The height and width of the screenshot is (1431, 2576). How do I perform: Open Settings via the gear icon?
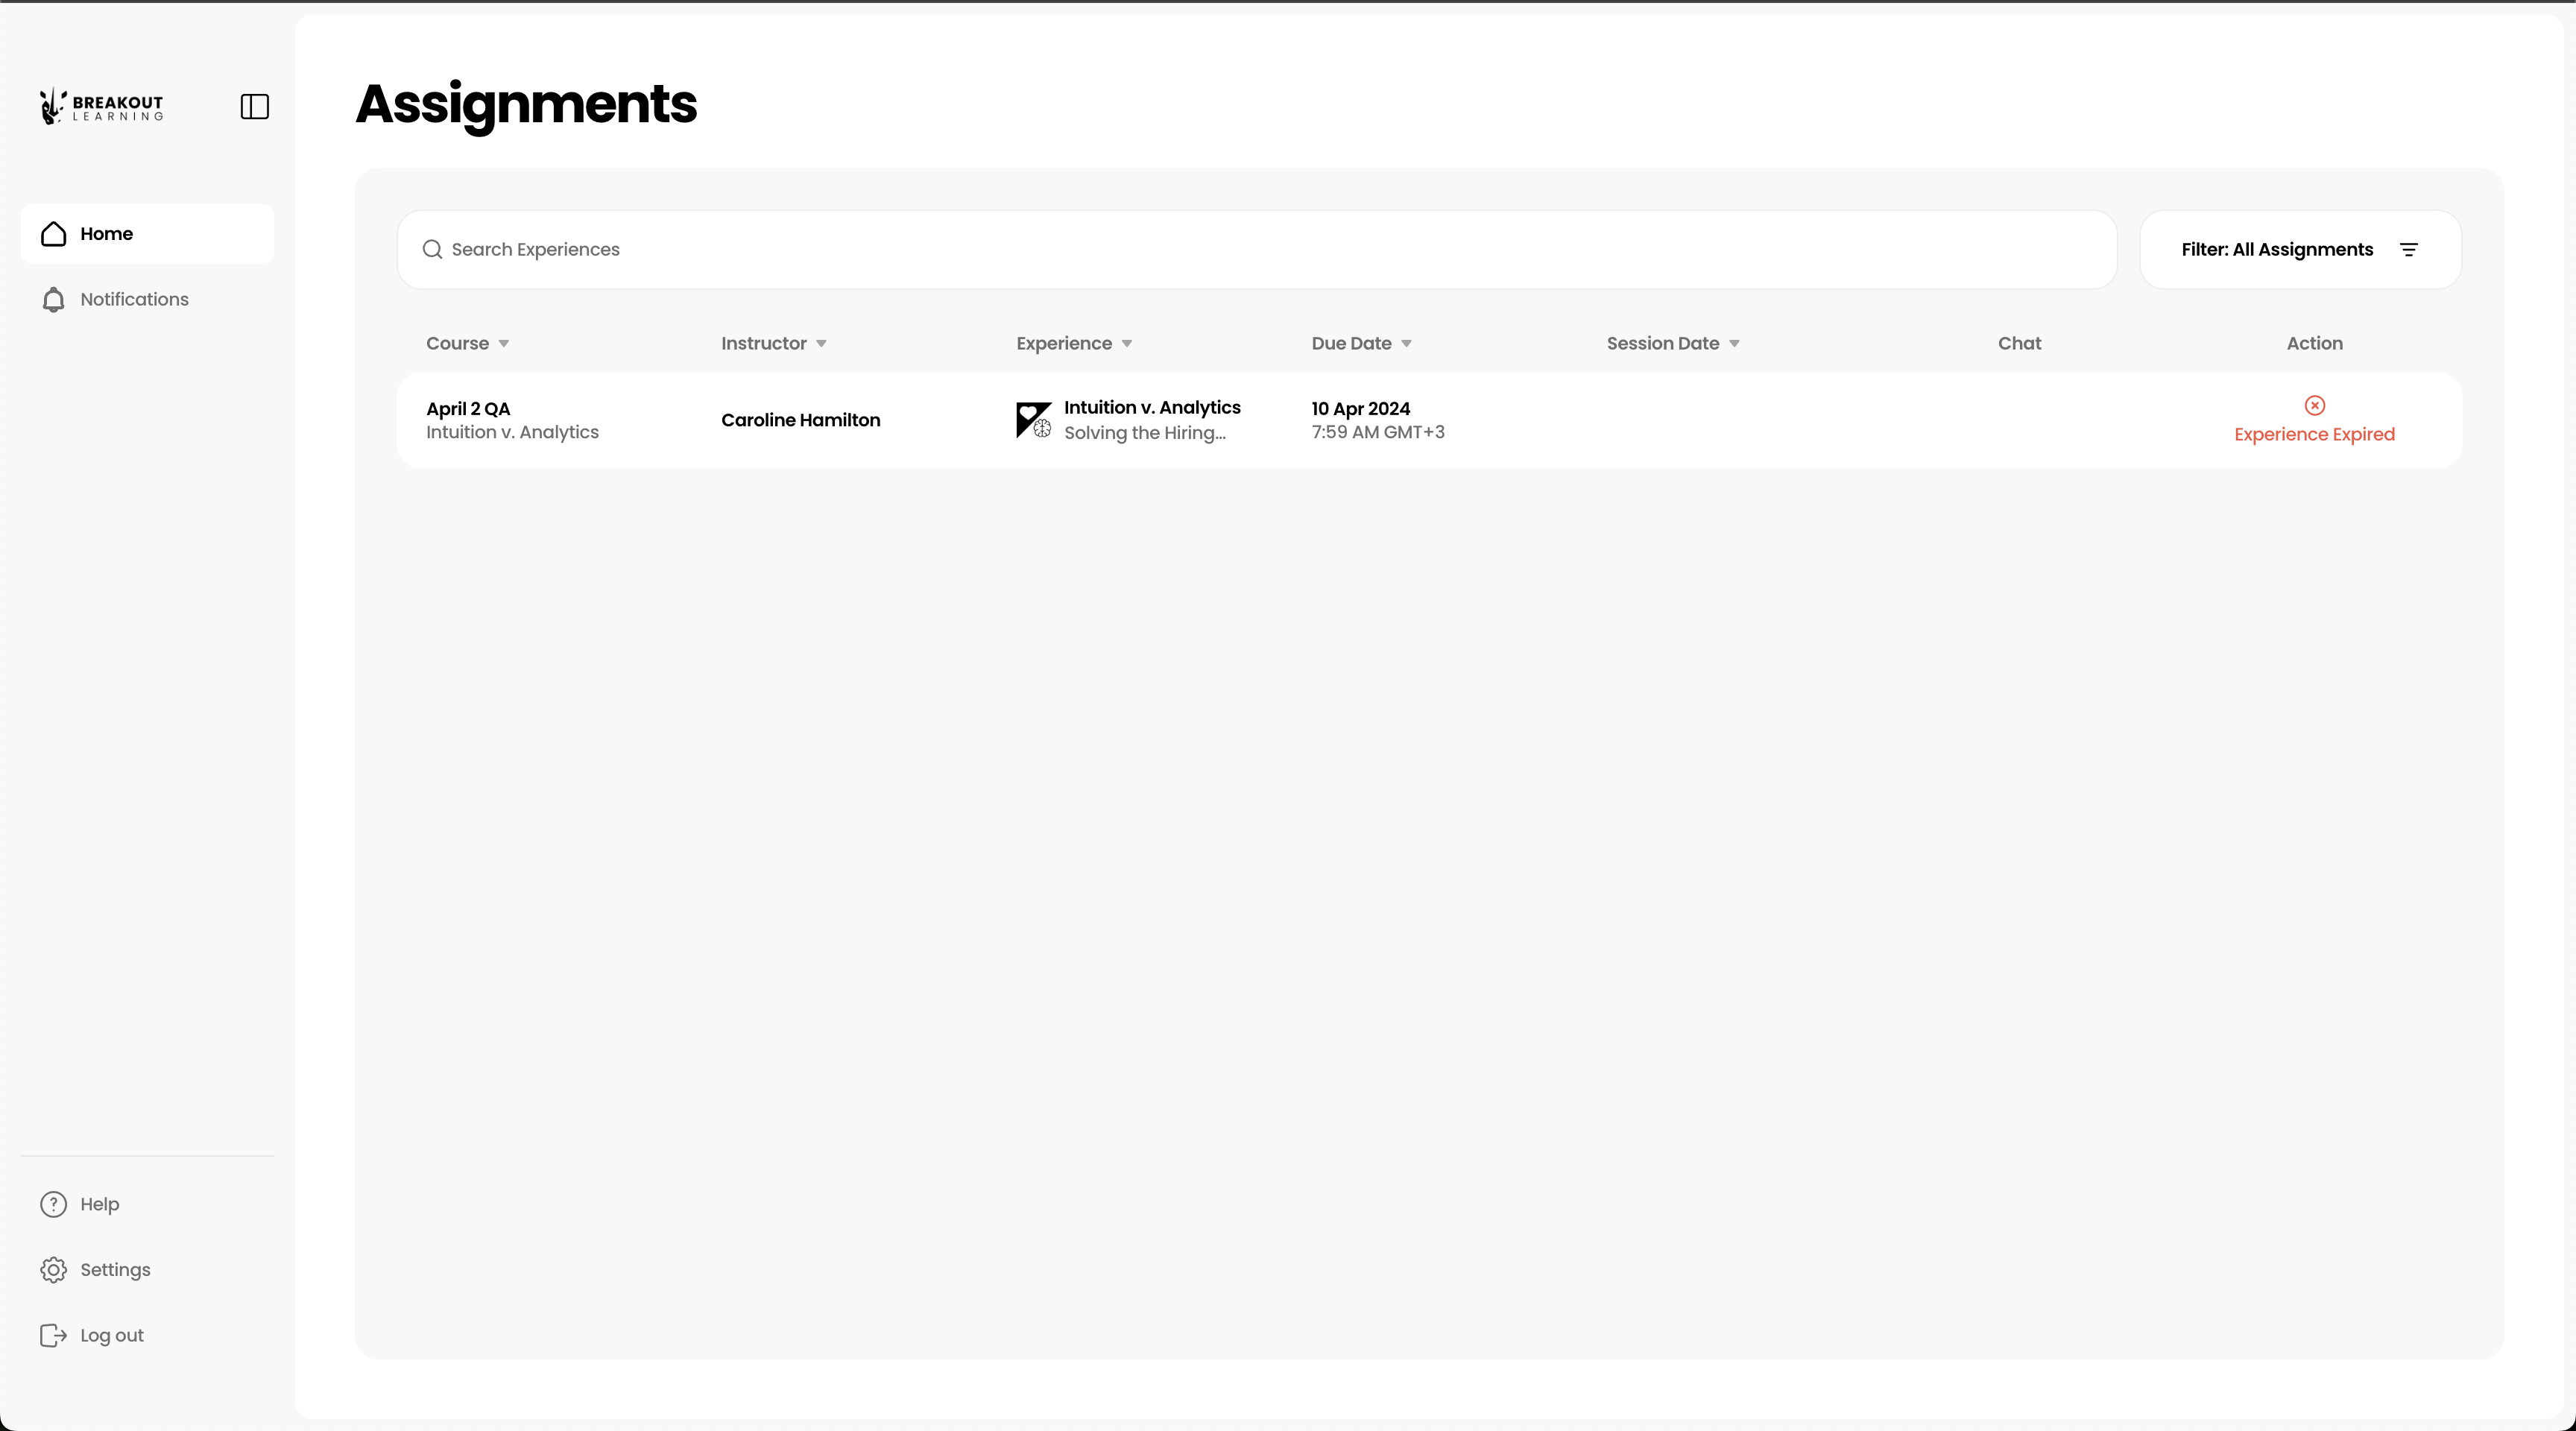(54, 1270)
